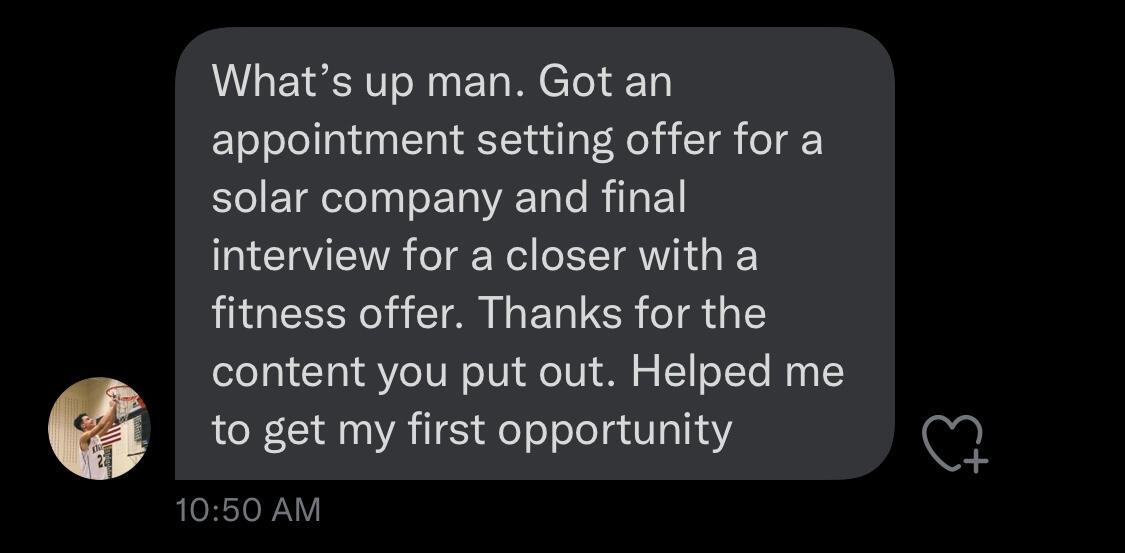Click "Helped me" in the message

(738, 372)
